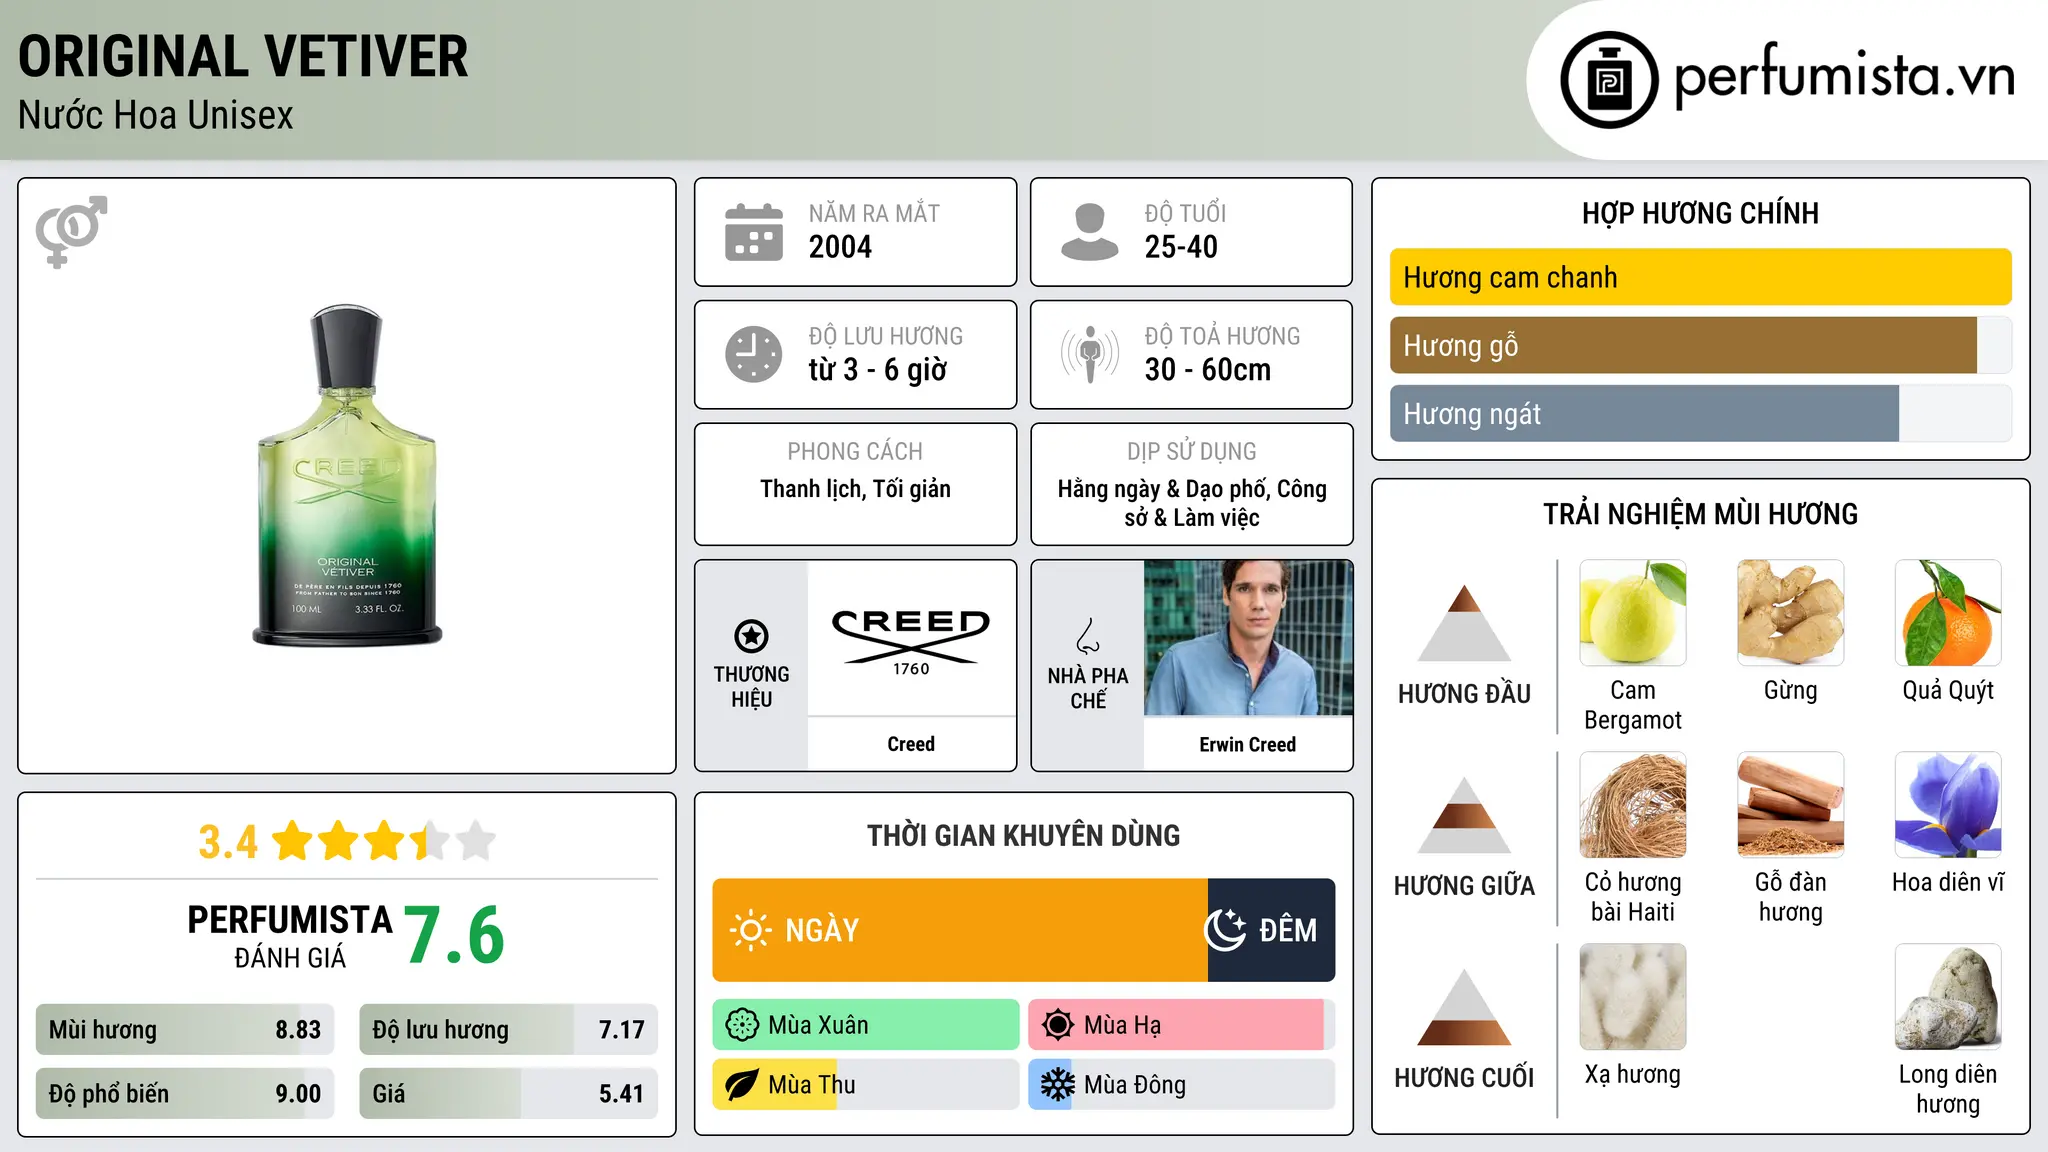Viewport: 2048px width, 1152px height.
Task: Click the sun icon for Mùa Hạ
Action: tap(1058, 1025)
